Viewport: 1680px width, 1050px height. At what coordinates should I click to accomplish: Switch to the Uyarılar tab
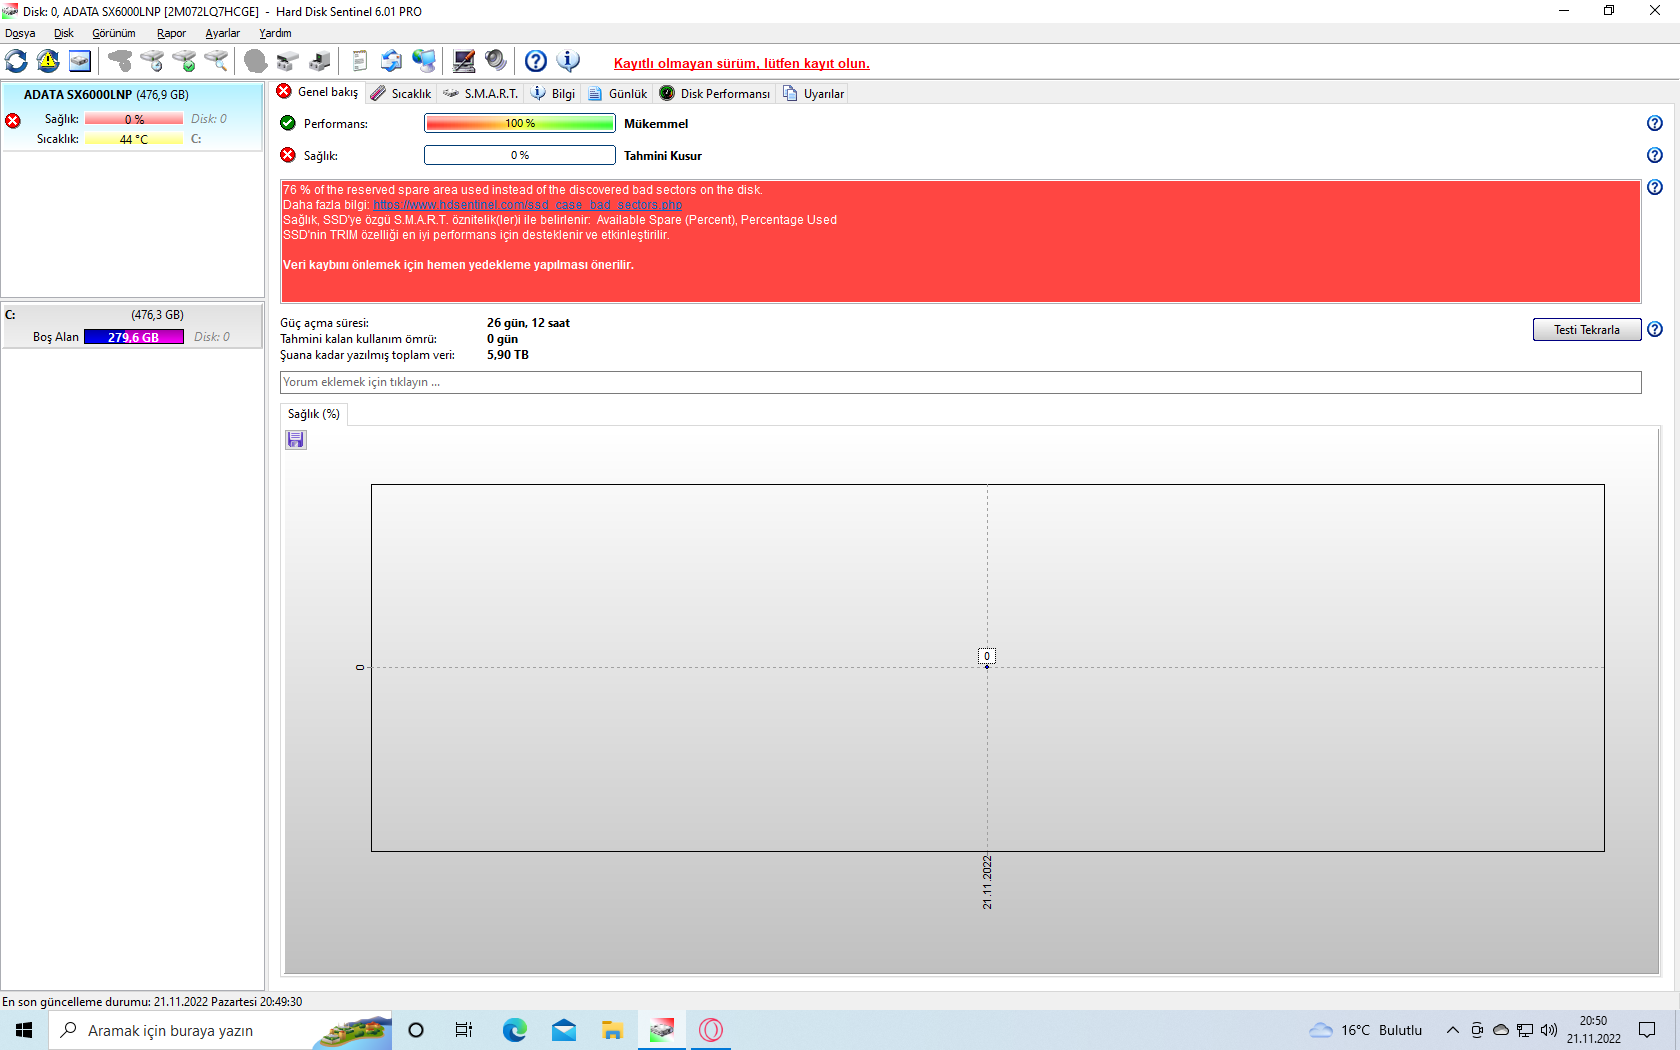814,93
